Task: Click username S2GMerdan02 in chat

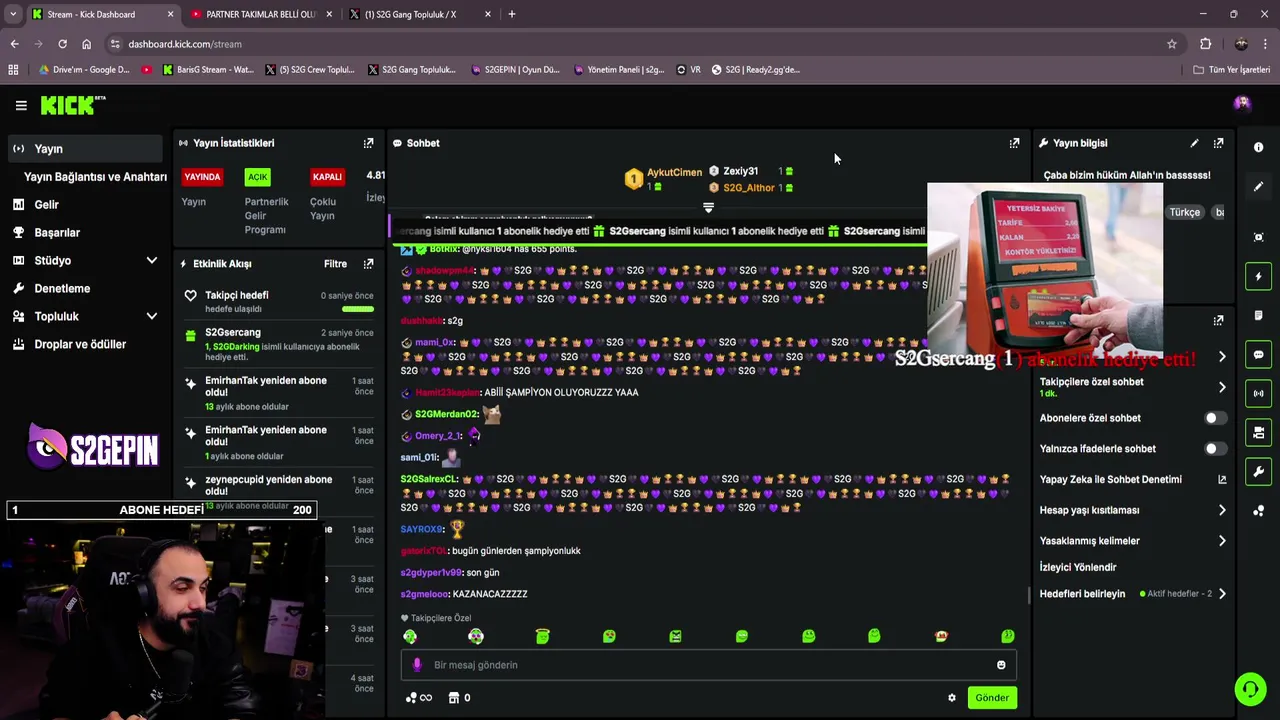Action: point(446,414)
